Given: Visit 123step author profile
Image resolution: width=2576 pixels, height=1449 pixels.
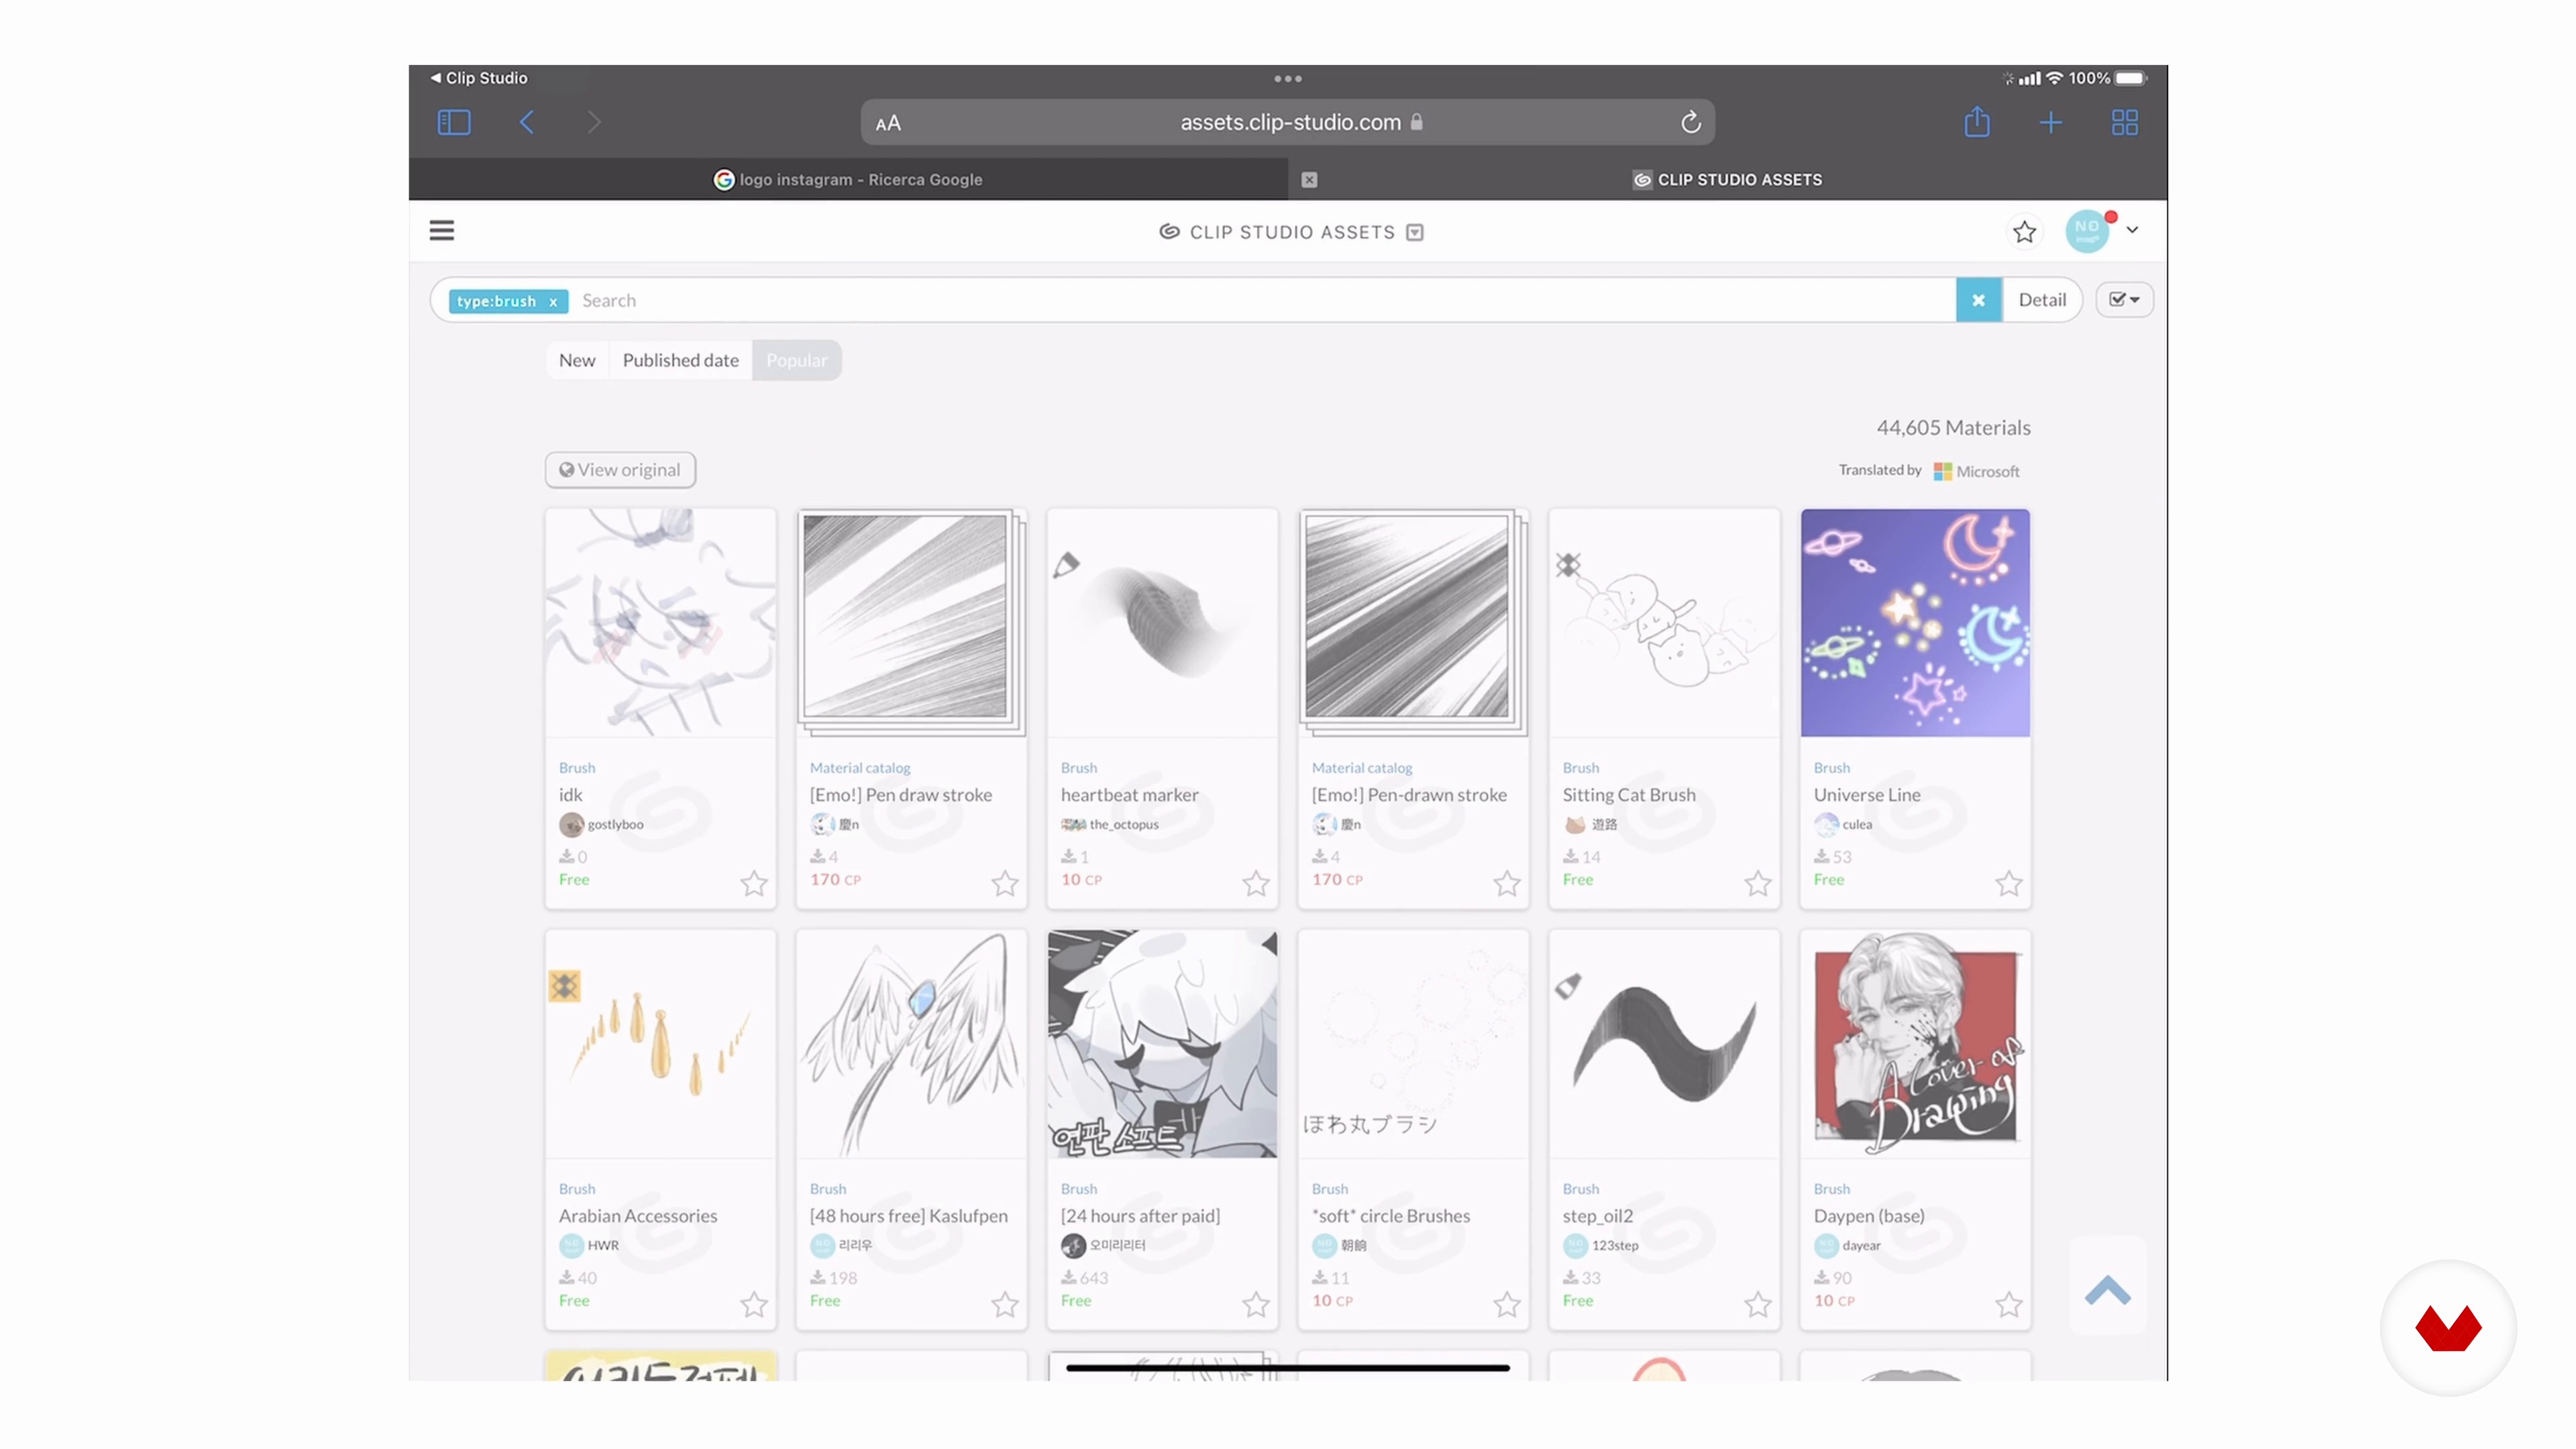Looking at the screenshot, I should (1601, 1245).
